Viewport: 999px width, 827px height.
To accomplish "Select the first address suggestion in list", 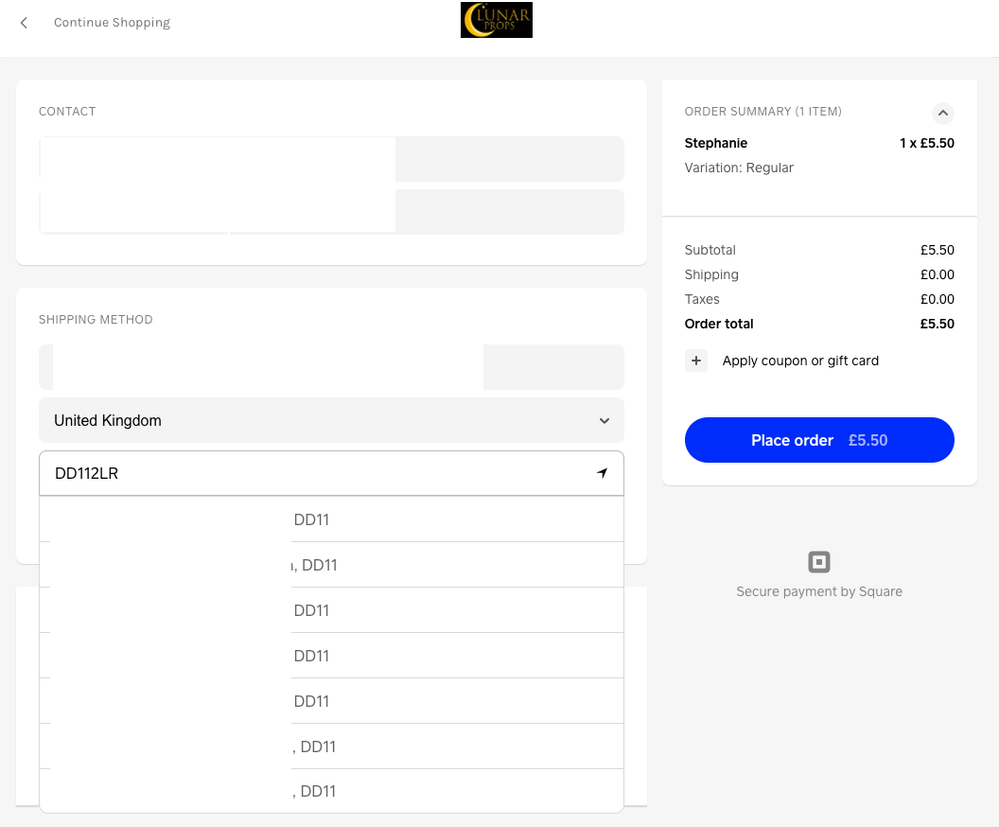I will [x=331, y=520].
